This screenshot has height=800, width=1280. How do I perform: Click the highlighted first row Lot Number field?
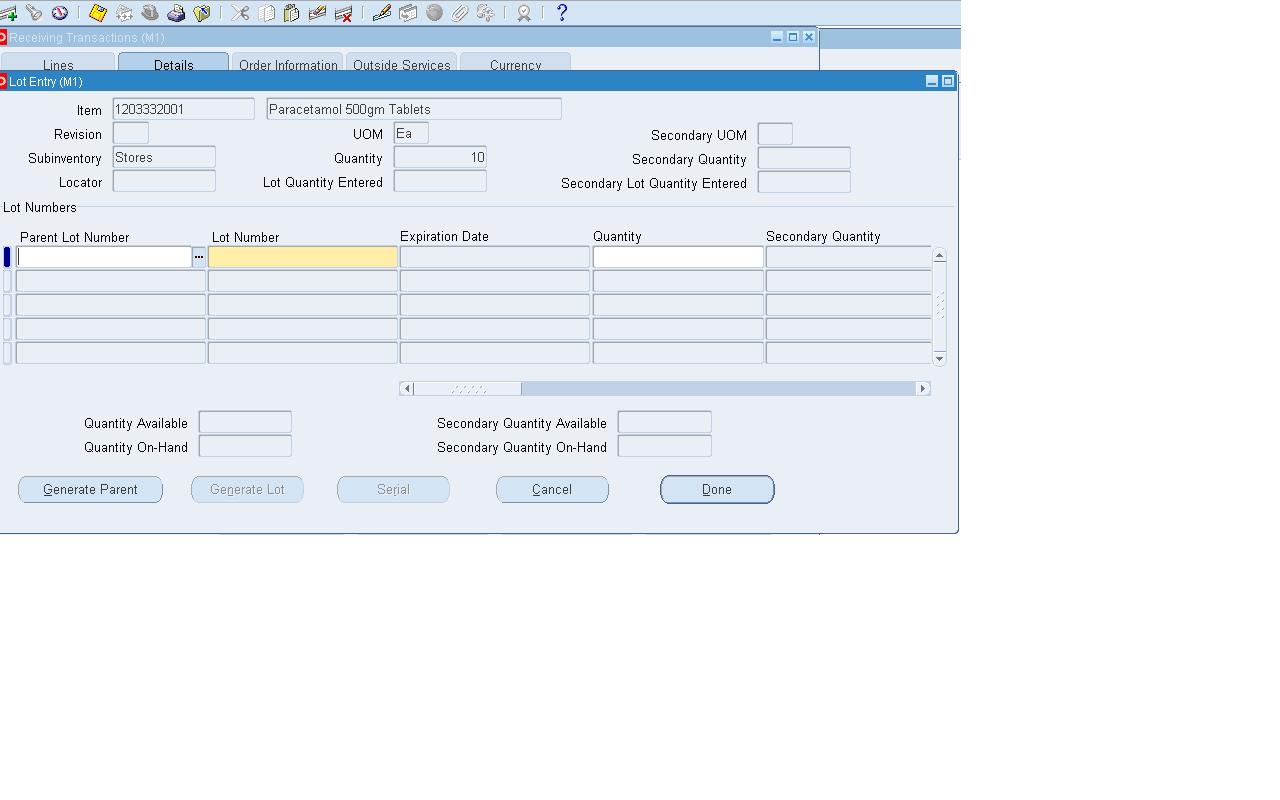(303, 257)
